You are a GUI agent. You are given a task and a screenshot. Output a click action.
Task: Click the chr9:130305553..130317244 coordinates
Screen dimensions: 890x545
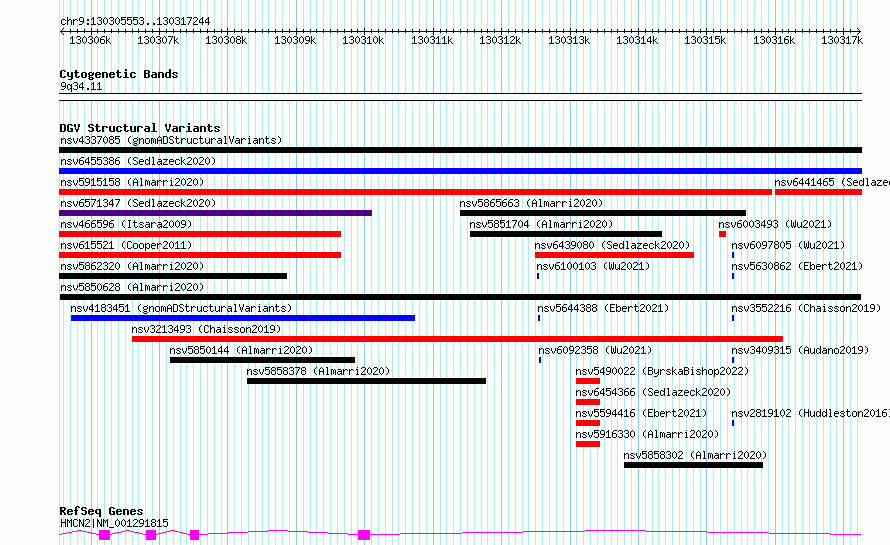pyautogui.click(x=135, y=22)
